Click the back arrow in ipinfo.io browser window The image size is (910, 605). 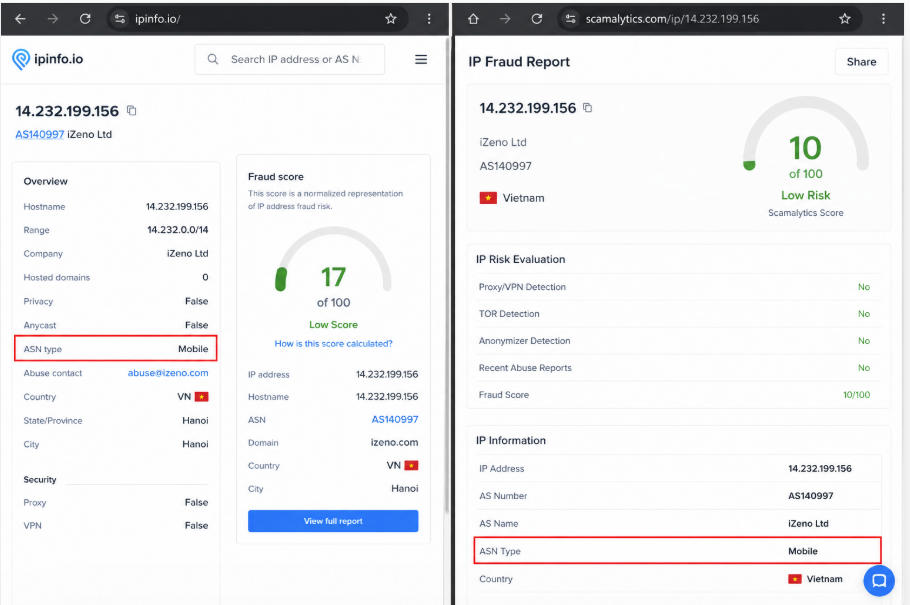coord(20,19)
